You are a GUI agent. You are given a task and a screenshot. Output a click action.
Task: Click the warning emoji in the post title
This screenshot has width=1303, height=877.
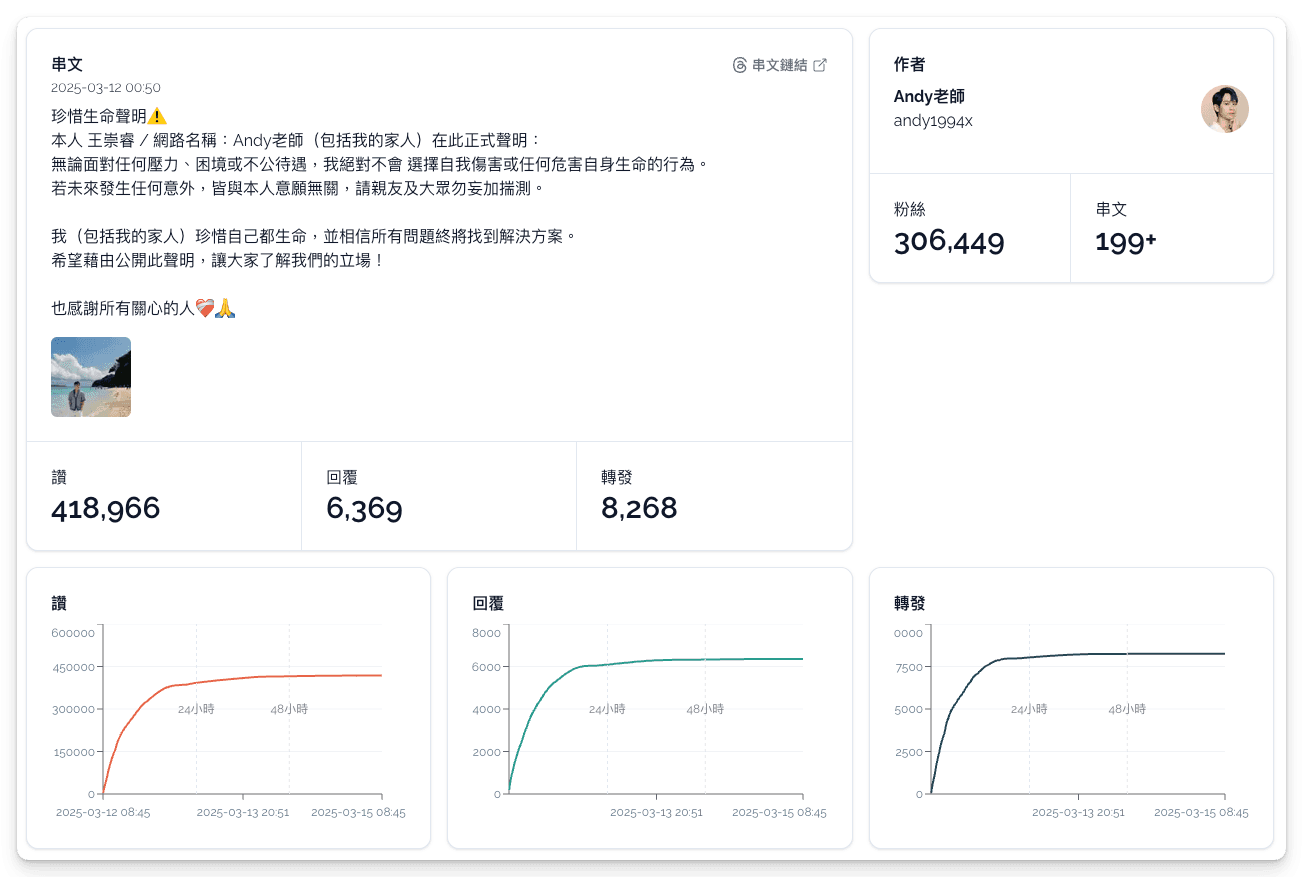click(x=157, y=116)
